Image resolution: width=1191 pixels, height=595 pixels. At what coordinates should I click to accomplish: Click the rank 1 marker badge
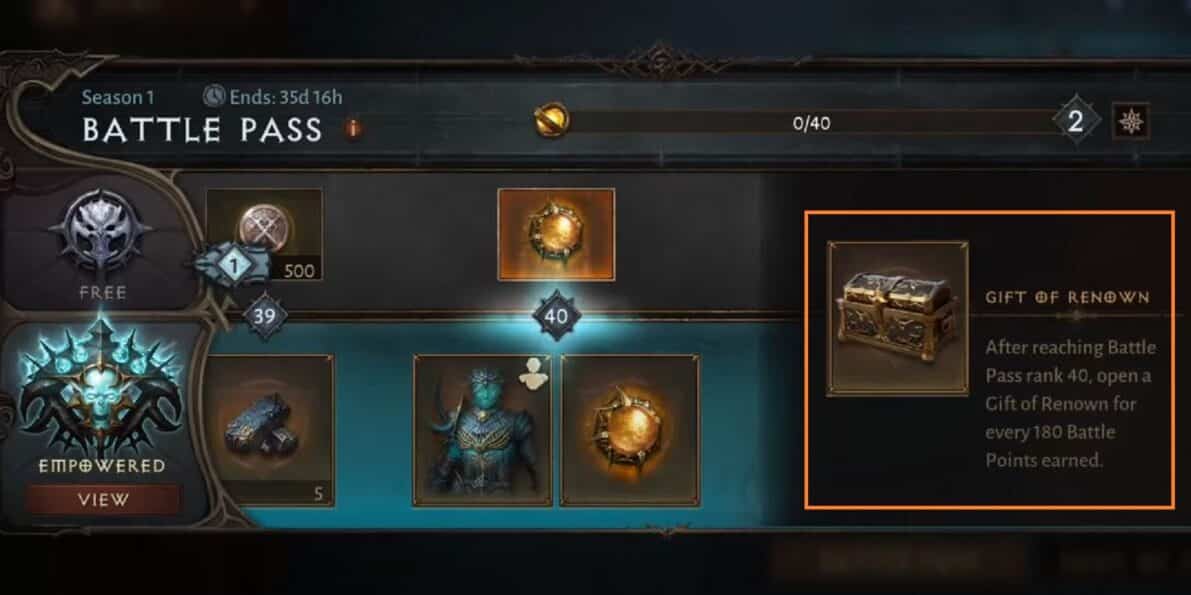tap(234, 264)
